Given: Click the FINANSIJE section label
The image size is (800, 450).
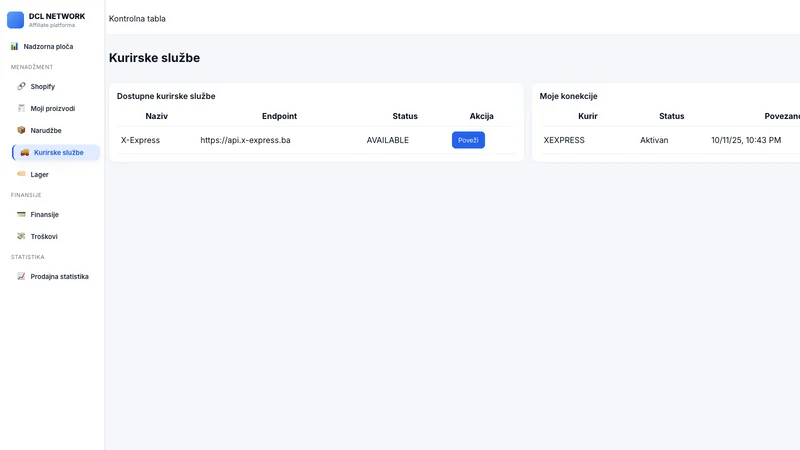Looking at the screenshot, I should [x=26, y=195].
